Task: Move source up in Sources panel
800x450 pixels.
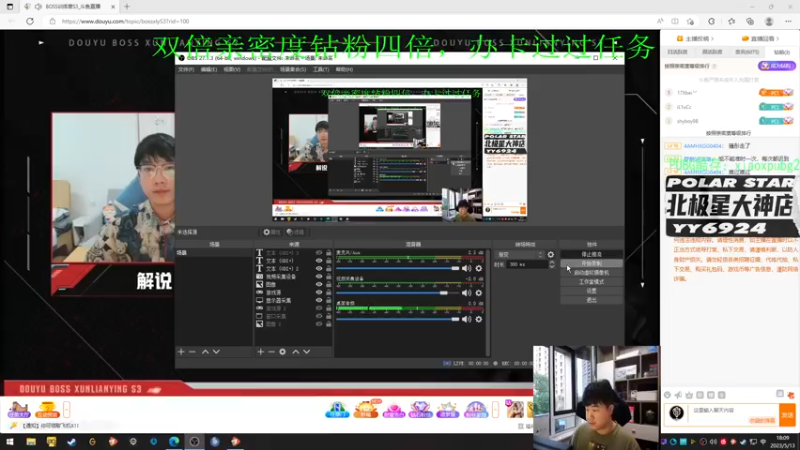Action: click(x=295, y=352)
